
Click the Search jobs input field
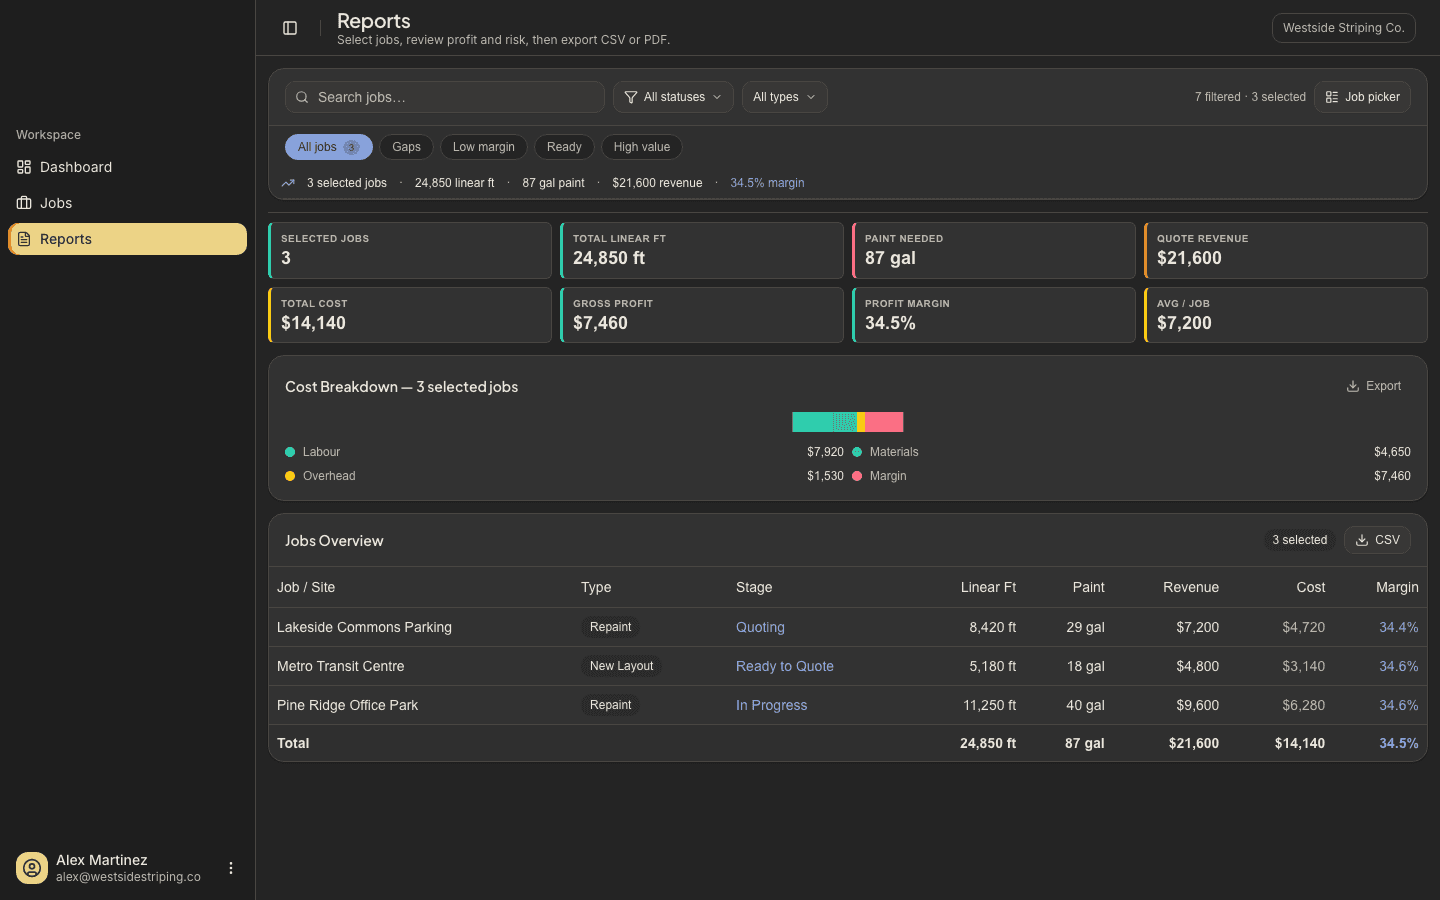[445, 97]
